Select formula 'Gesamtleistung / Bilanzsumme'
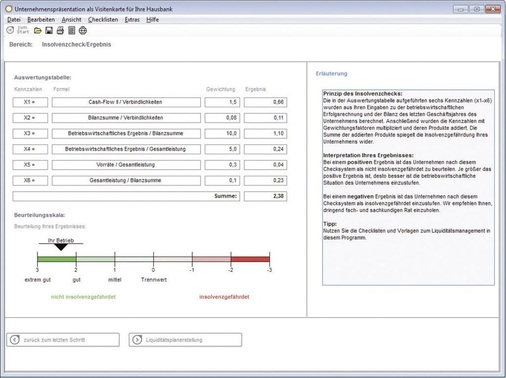The image size is (506, 378). (x=126, y=180)
